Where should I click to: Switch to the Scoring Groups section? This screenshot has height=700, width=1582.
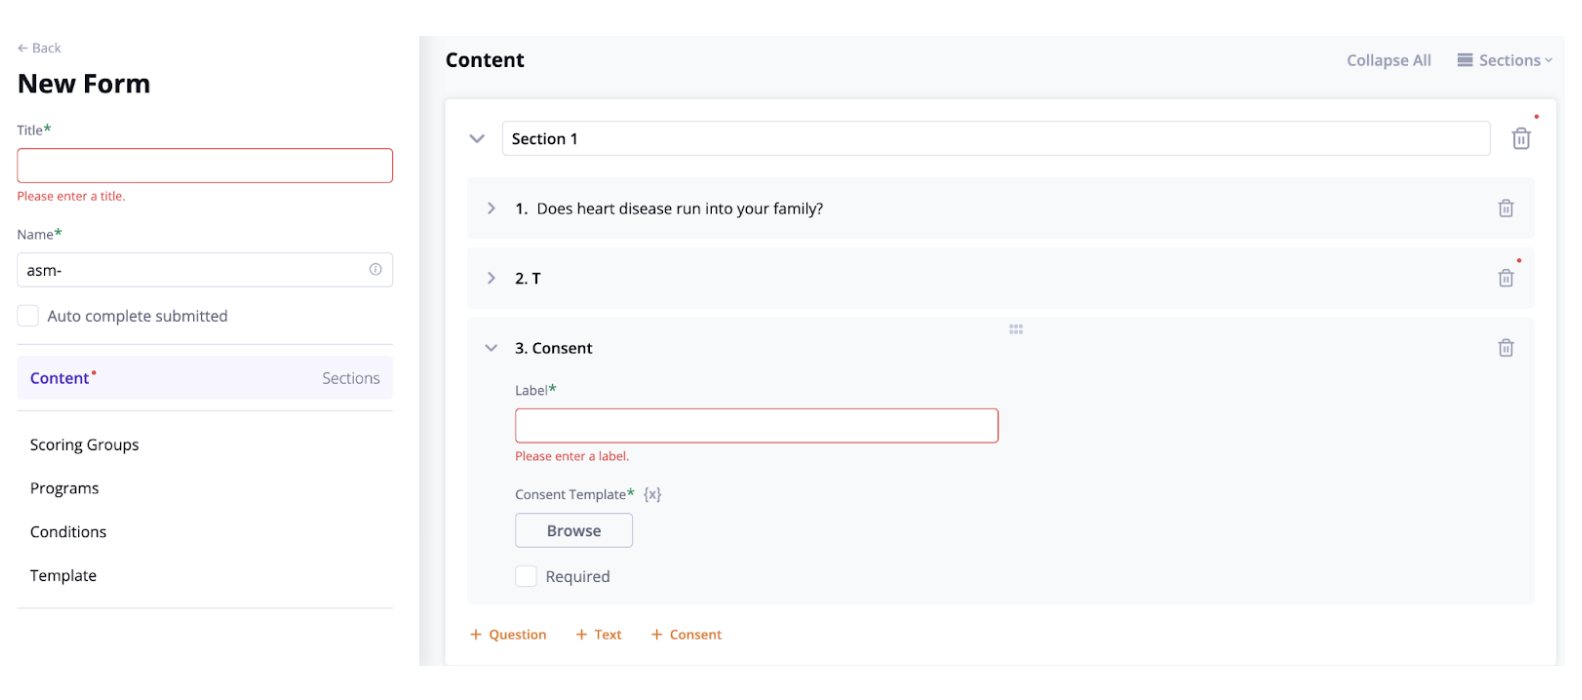[x=84, y=444]
